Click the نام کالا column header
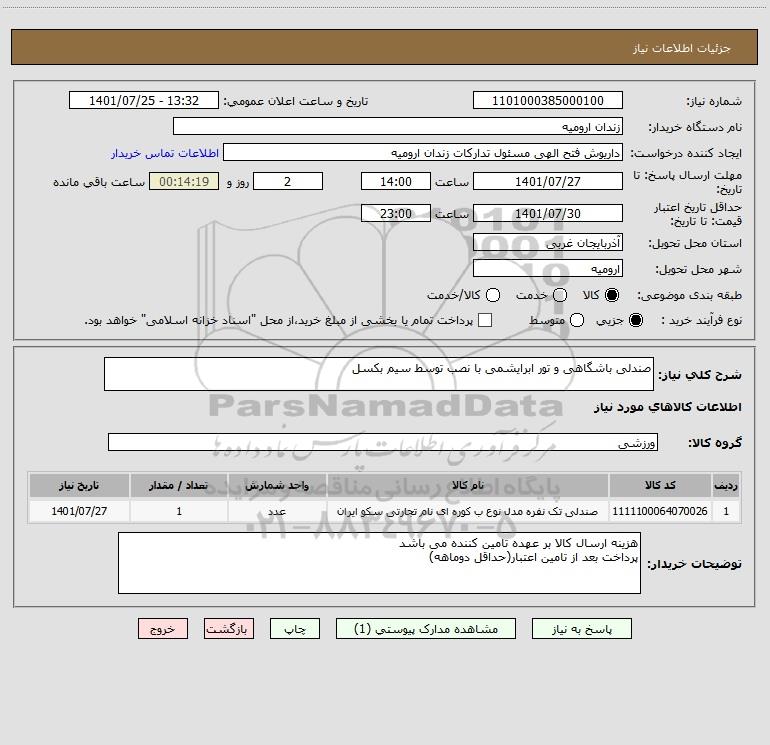 [x=468, y=485]
